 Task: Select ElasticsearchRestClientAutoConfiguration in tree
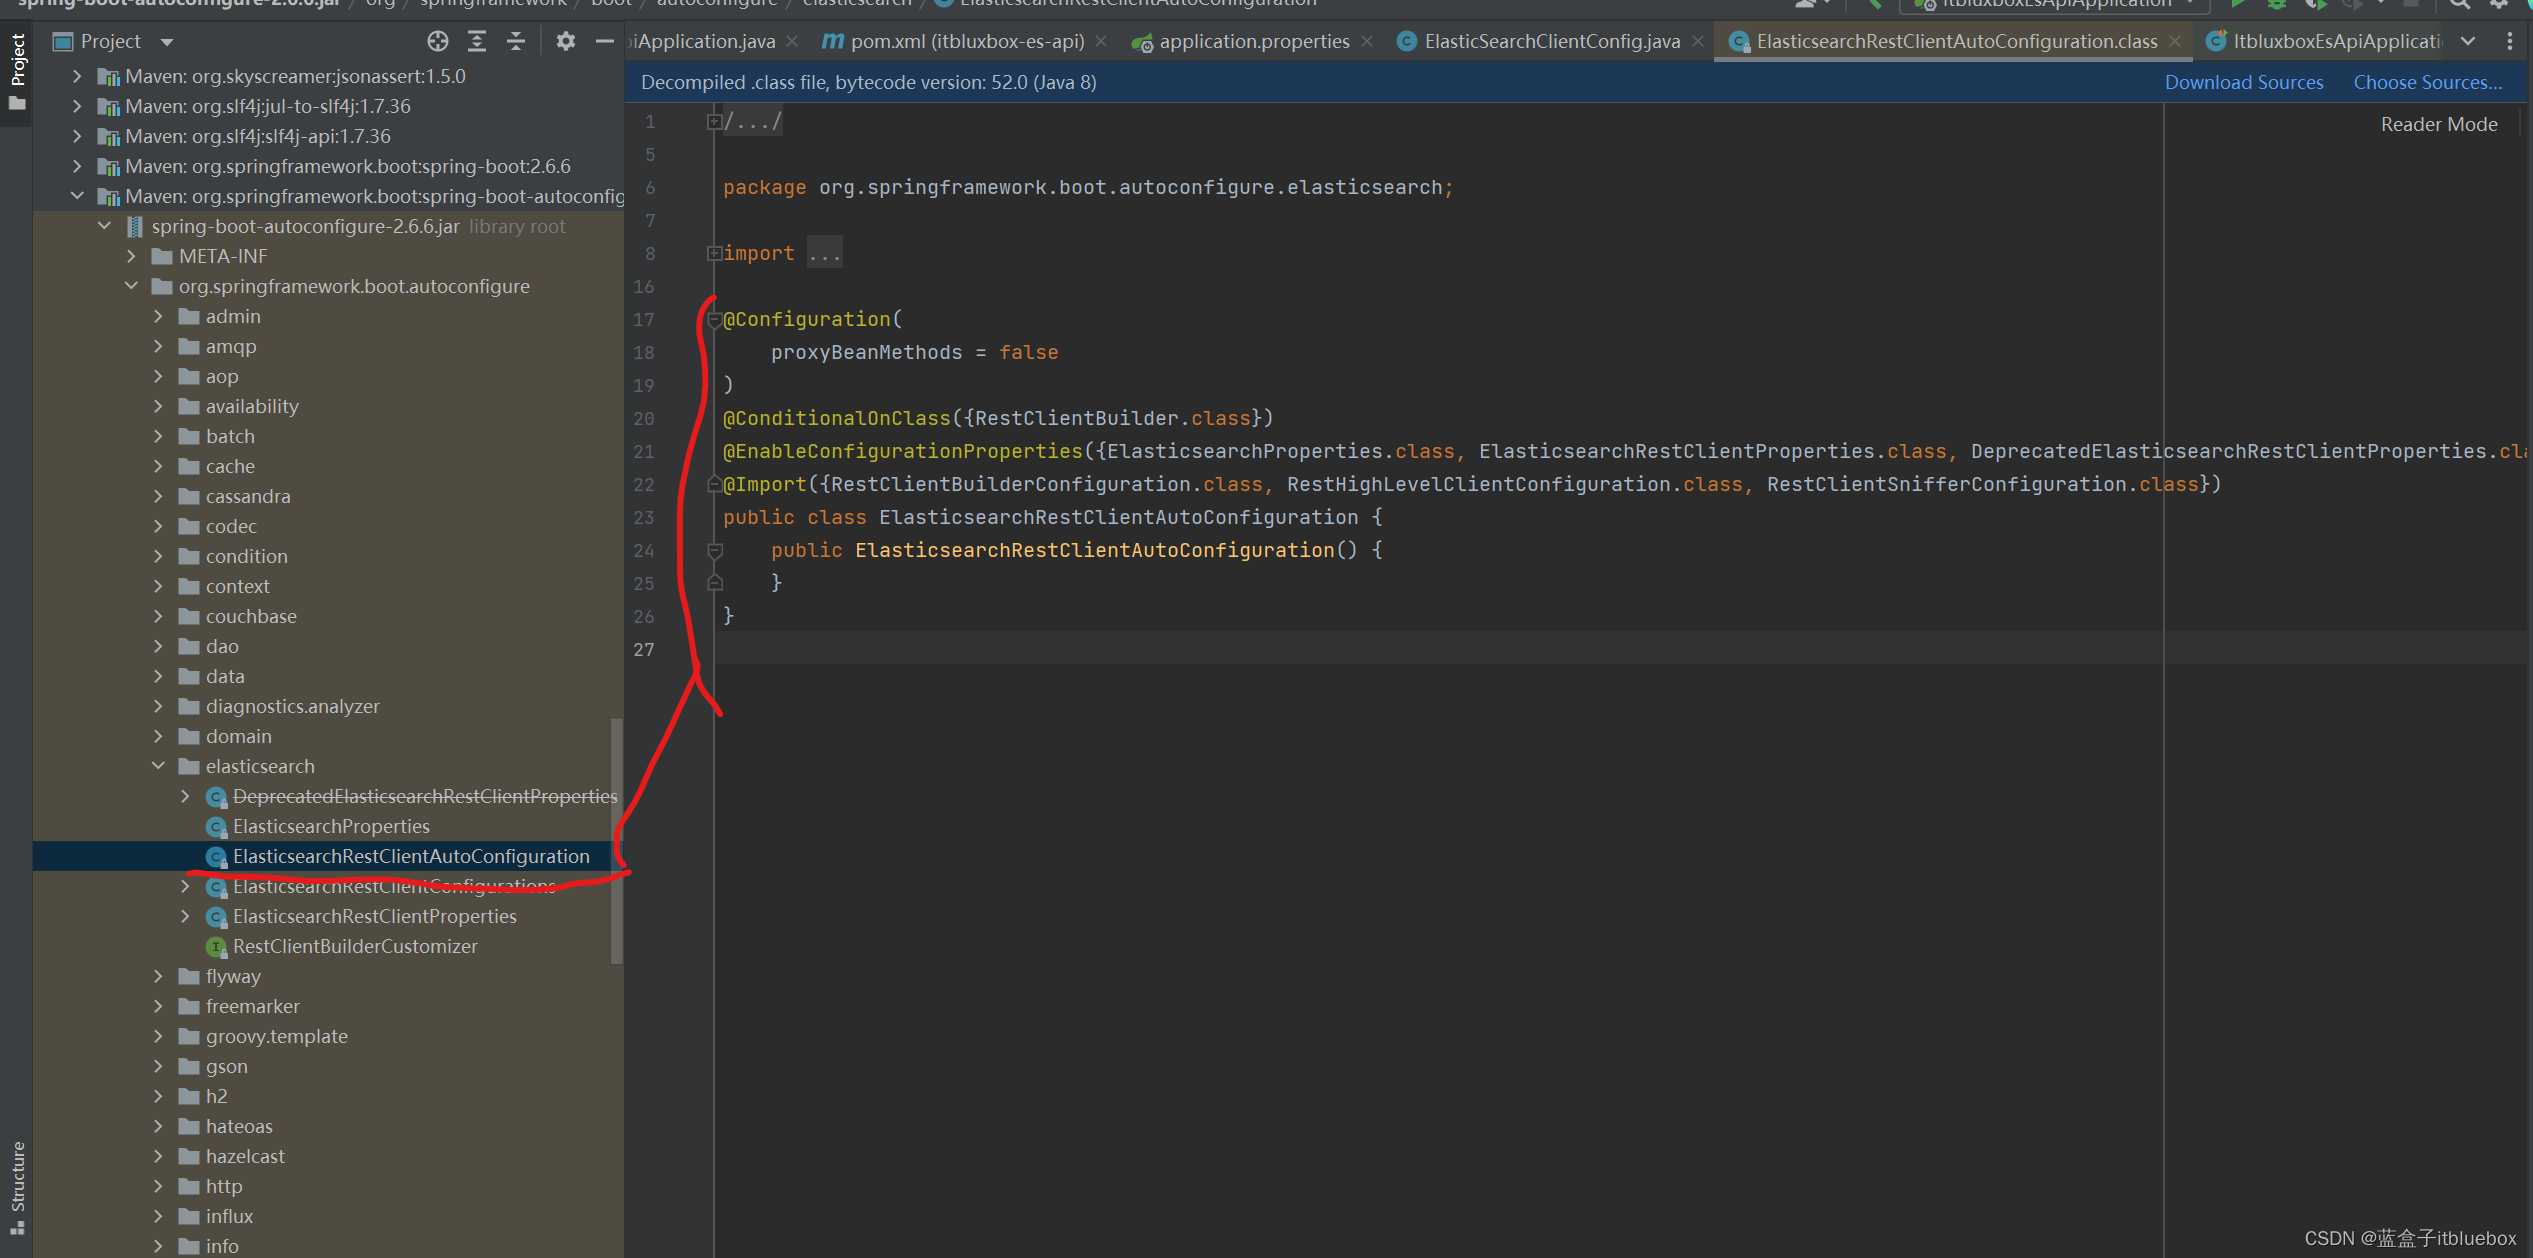(410, 856)
